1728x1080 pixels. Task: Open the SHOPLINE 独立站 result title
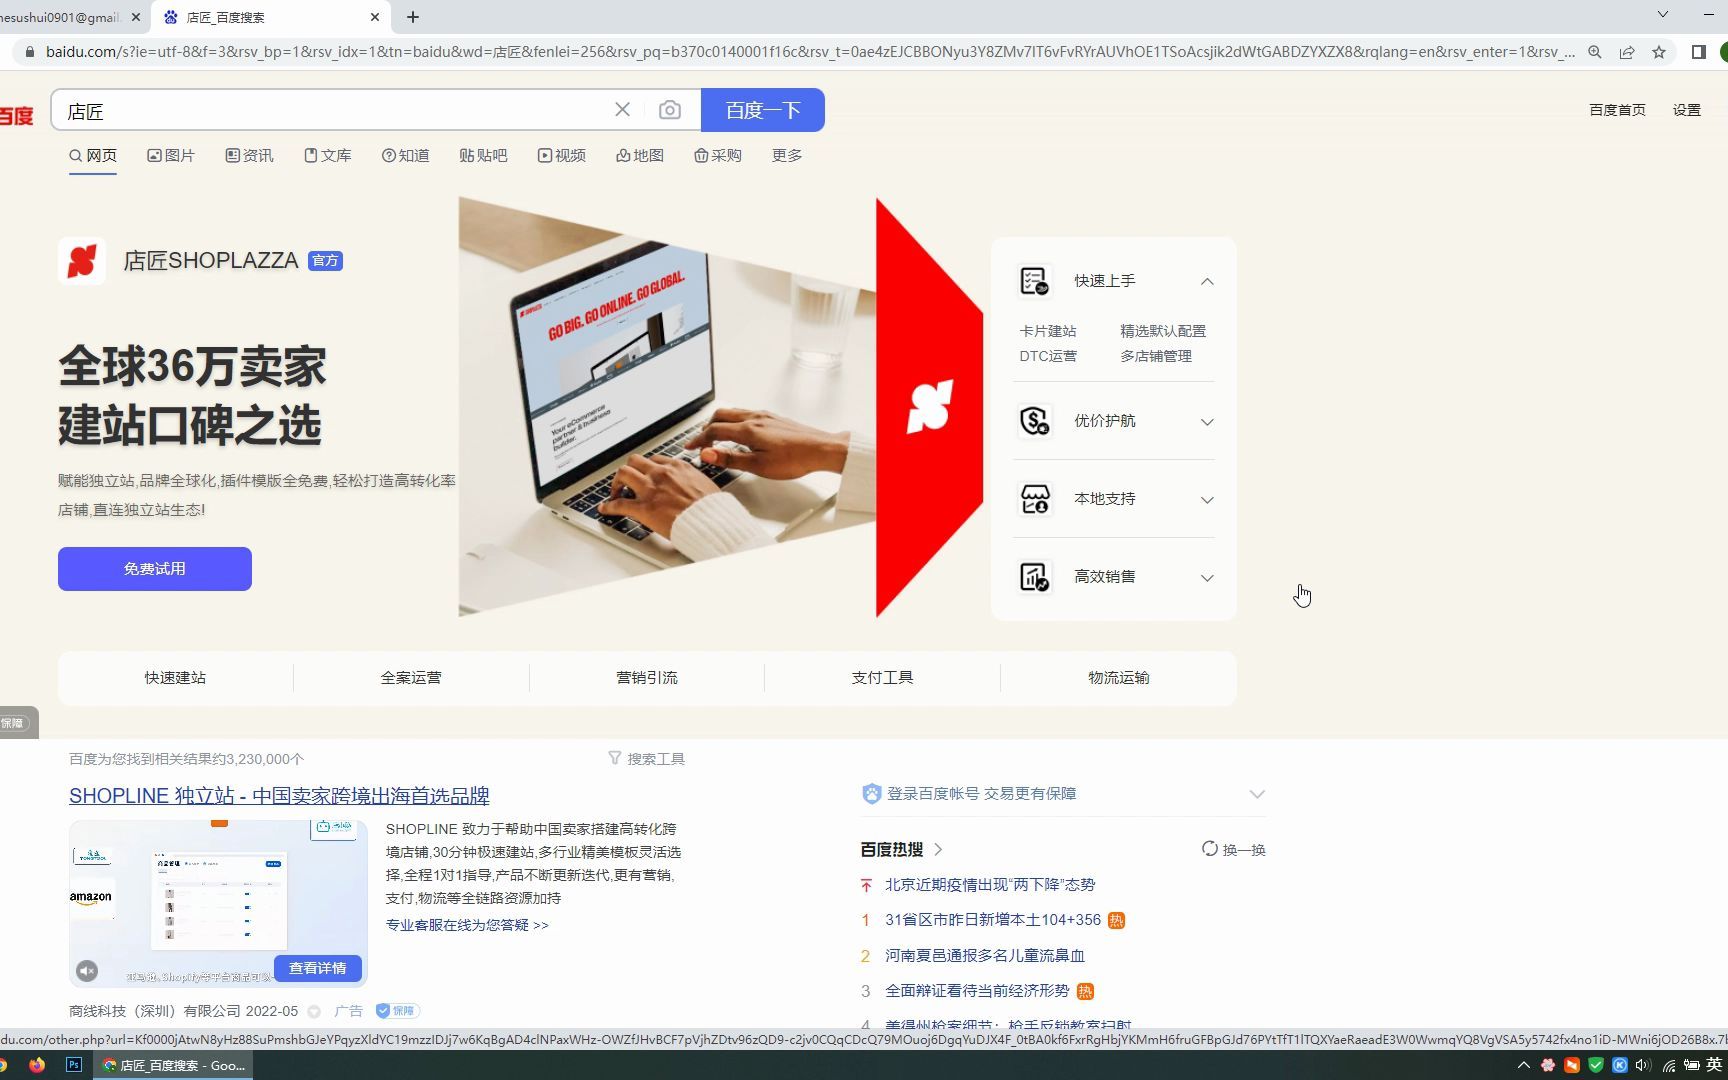click(x=279, y=796)
